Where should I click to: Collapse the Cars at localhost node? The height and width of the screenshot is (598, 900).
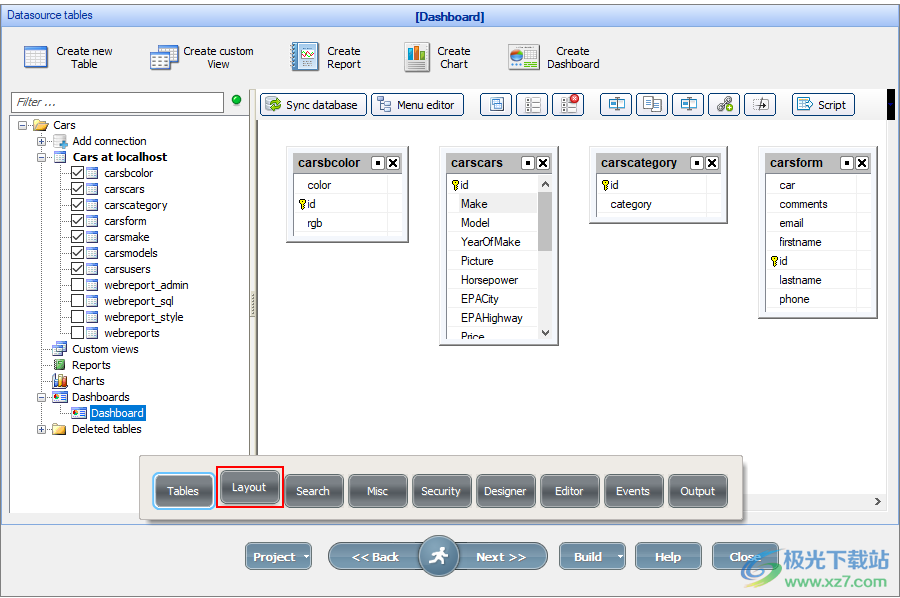pyautogui.click(x=42, y=157)
